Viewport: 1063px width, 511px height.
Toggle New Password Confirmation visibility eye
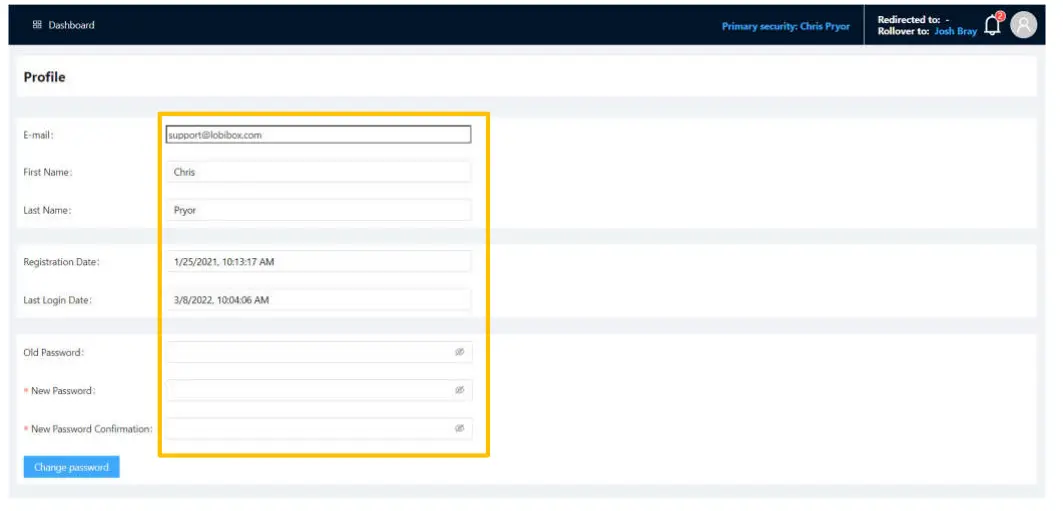point(459,428)
